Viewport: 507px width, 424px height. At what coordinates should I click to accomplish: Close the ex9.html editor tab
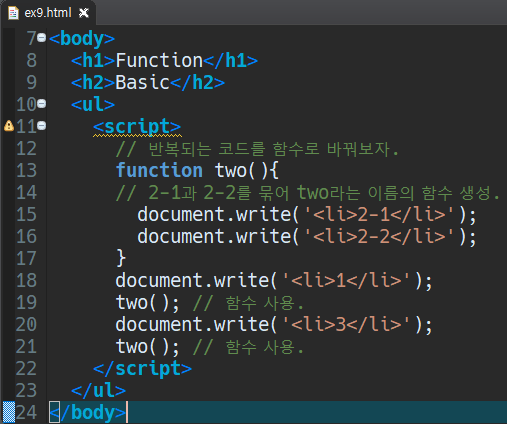[84, 13]
